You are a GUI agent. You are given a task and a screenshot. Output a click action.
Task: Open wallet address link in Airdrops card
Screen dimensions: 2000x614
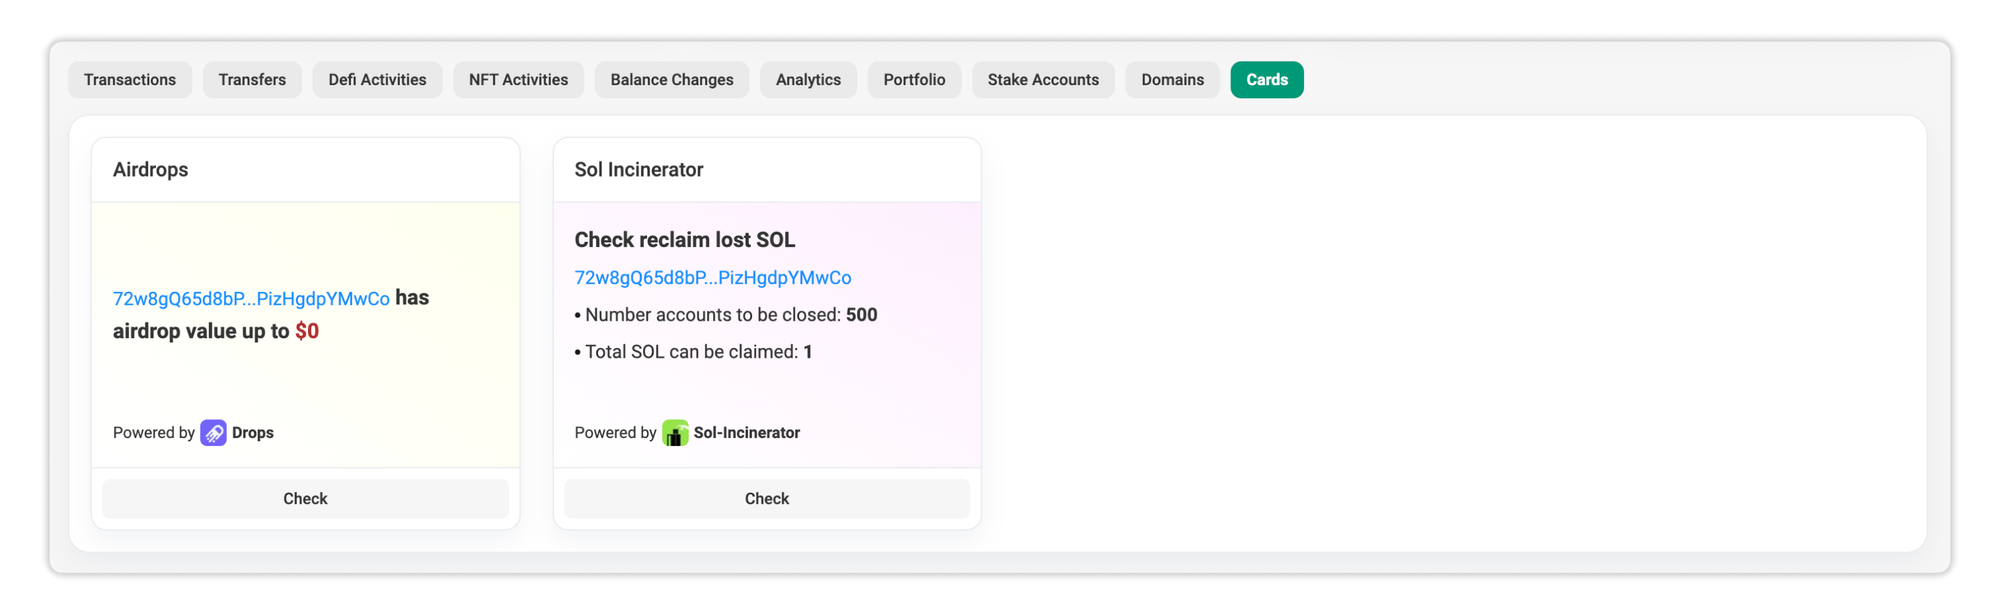(251, 299)
